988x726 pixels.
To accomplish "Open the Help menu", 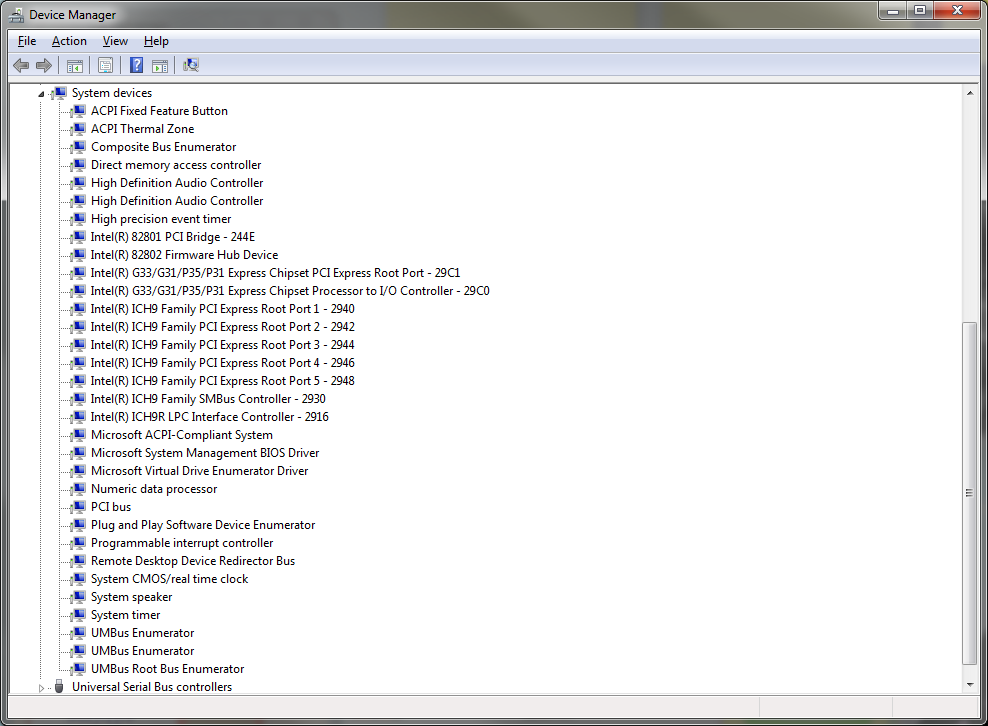I will click(x=156, y=41).
